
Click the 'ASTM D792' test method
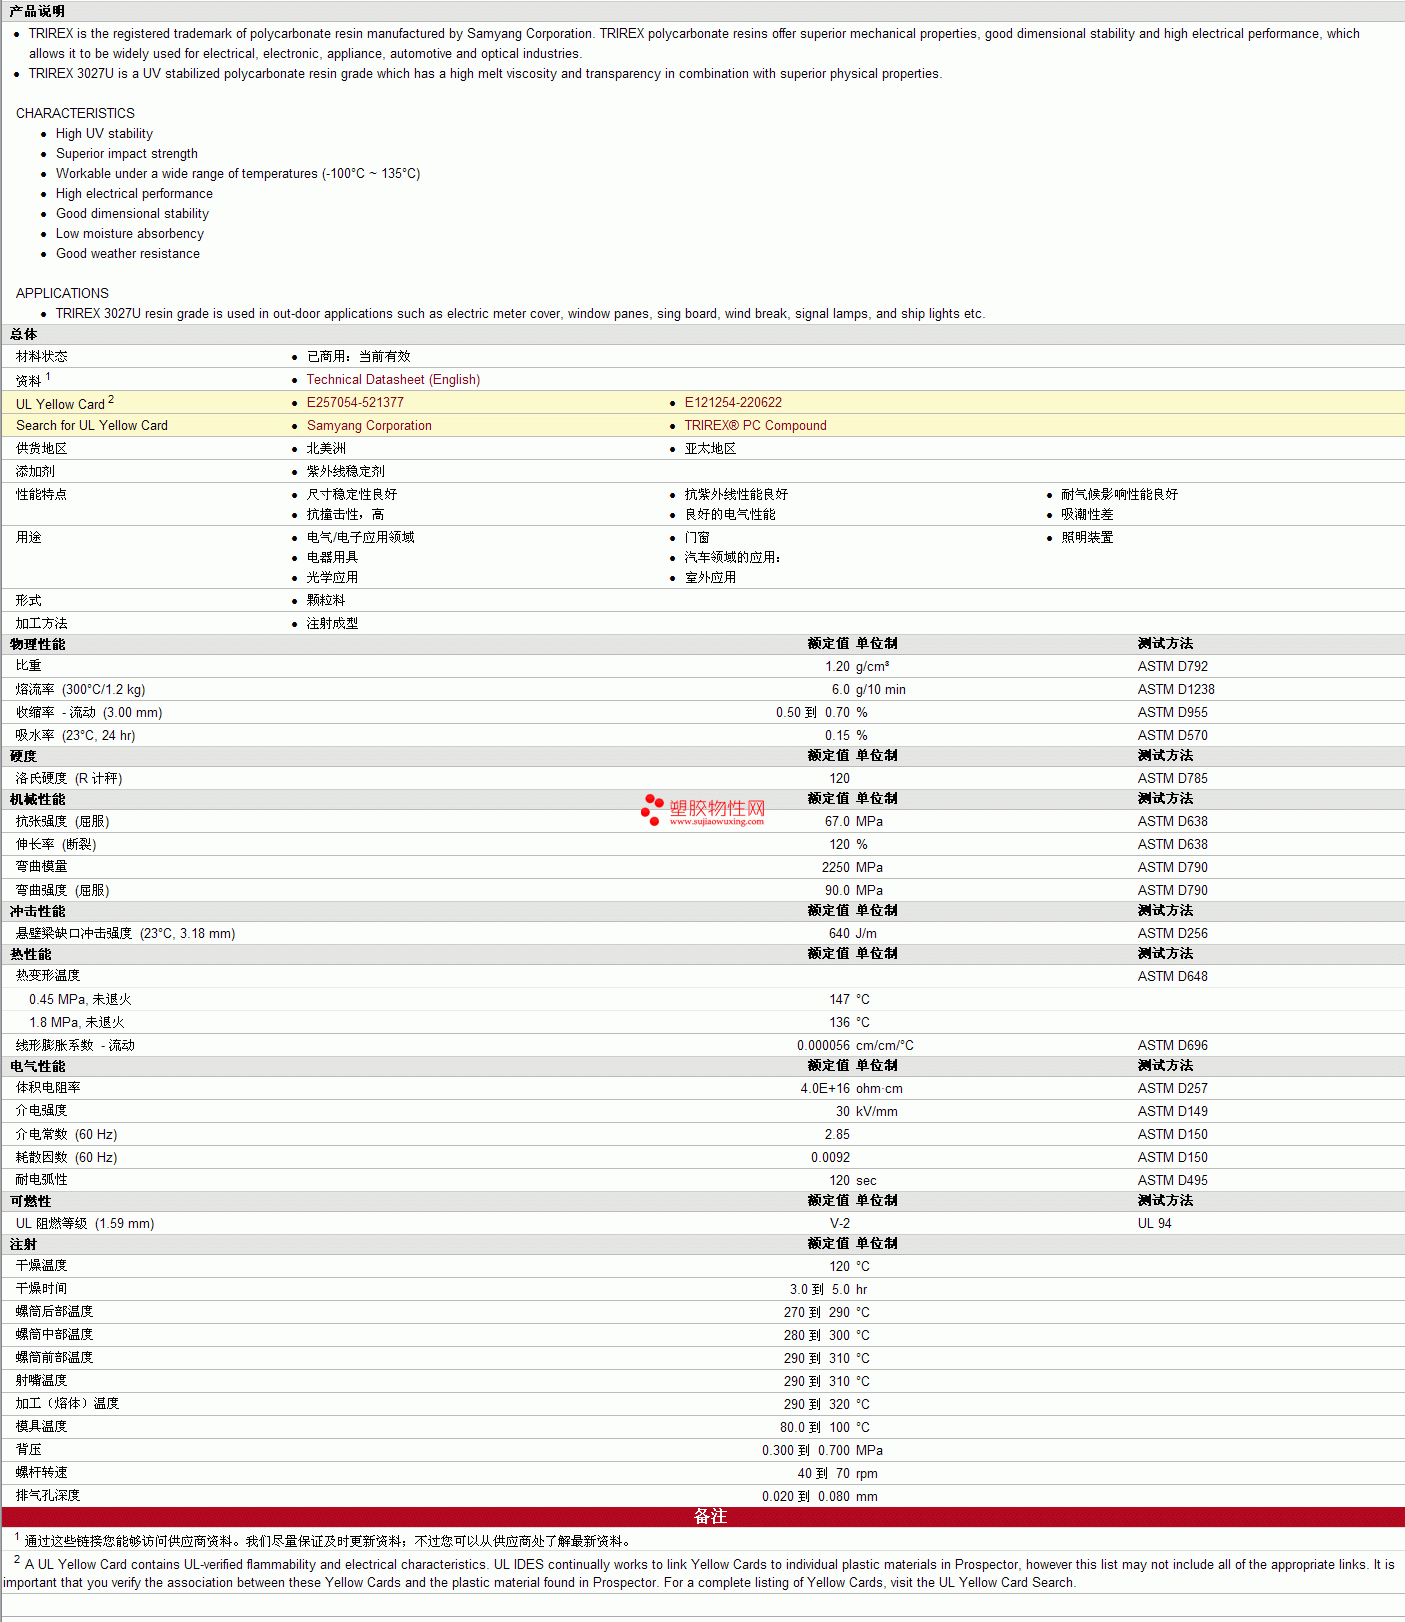(x=1173, y=667)
